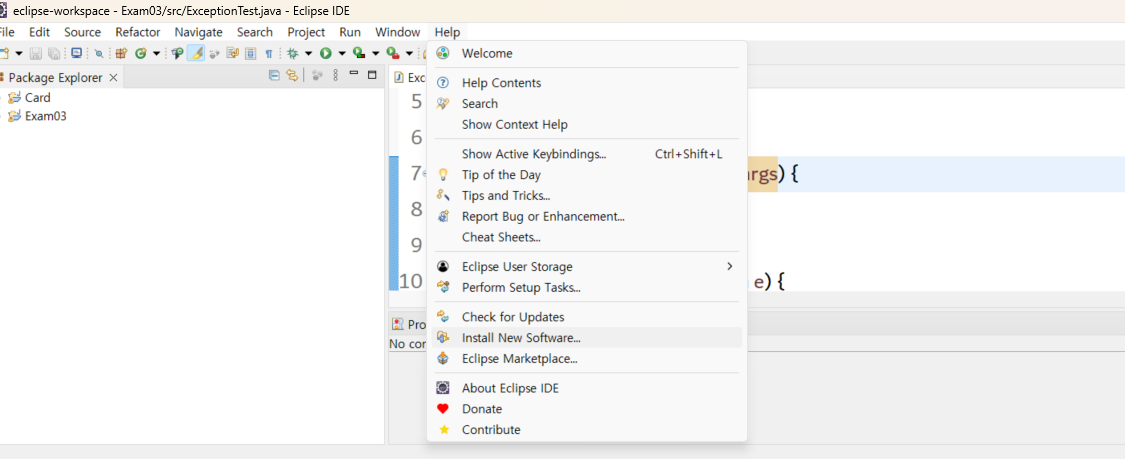
Task: Close the Help menu via Help header
Action: click(447, 32)
